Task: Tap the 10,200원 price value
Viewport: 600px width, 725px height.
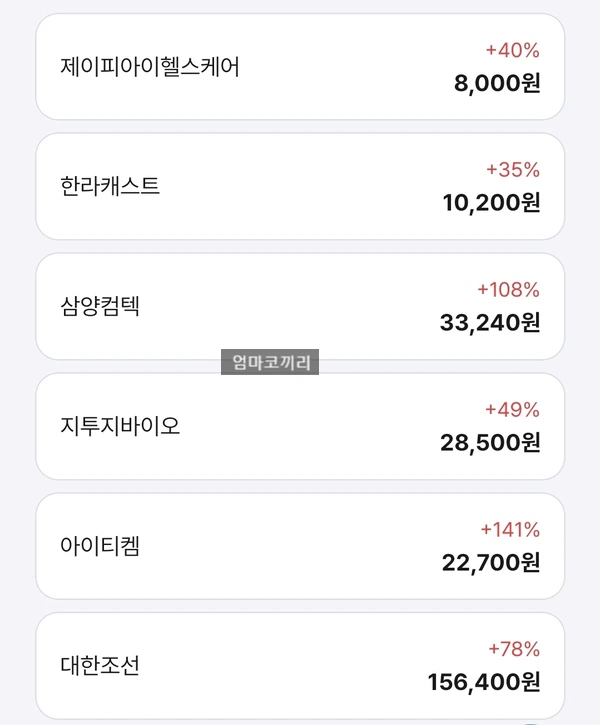Action: click(x=491, y=203)
